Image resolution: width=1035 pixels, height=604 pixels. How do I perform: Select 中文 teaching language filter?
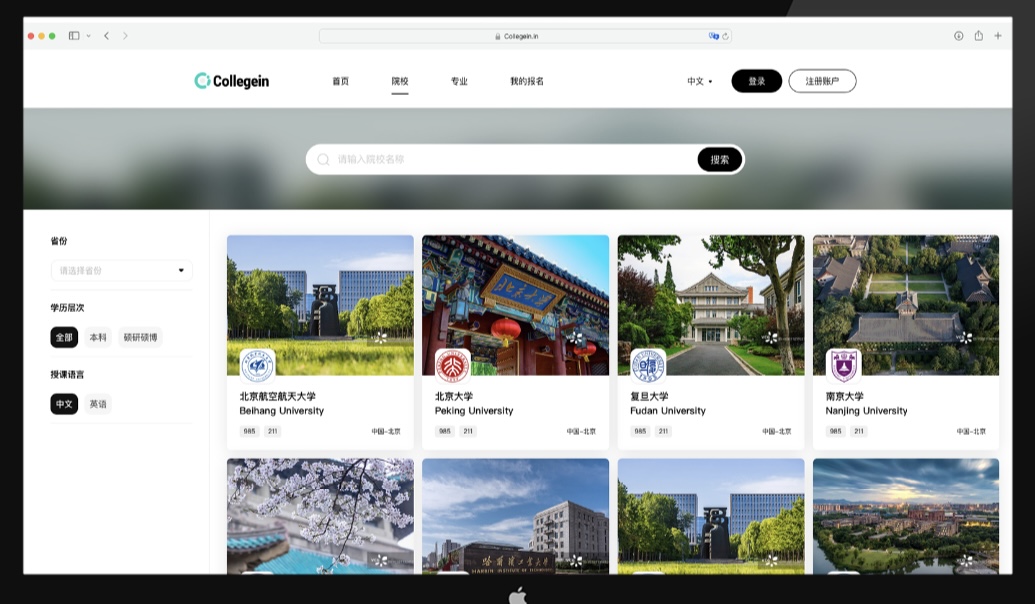pyautogui.click(x=64, y=404)
